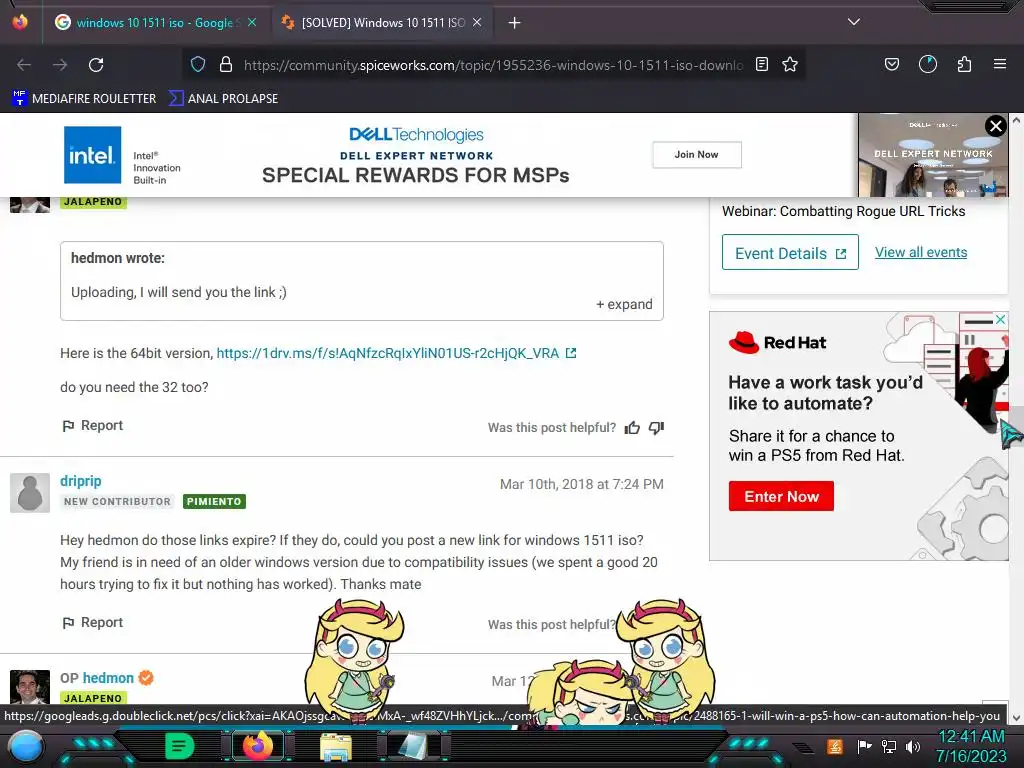Open the File Explorer taskbar icon
The width and height of the screenshot is (1024, 768).
coord(336,747)
